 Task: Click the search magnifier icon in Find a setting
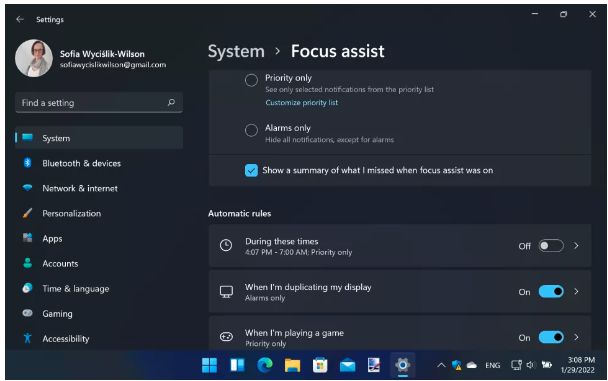pyautogui.click(x=171, y=102)
